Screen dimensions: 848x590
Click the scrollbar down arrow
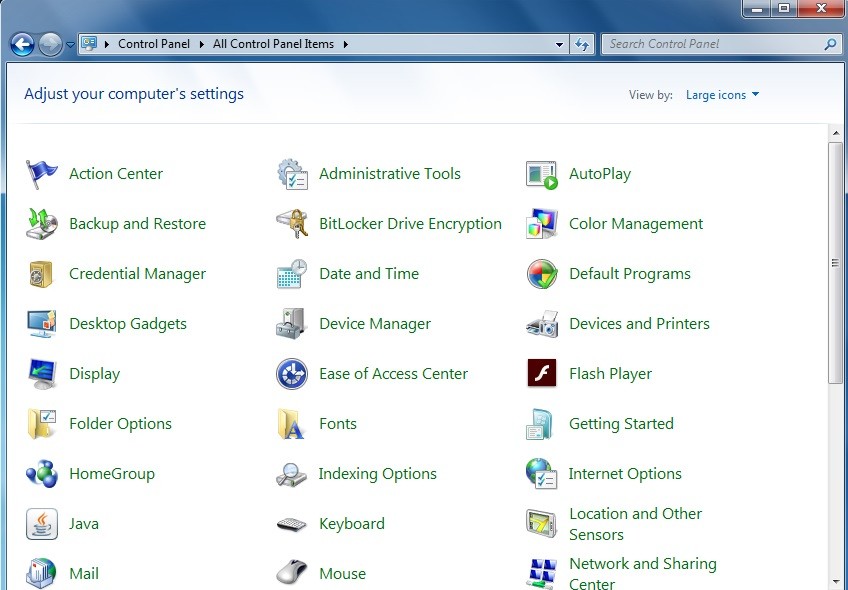point(836,581)
